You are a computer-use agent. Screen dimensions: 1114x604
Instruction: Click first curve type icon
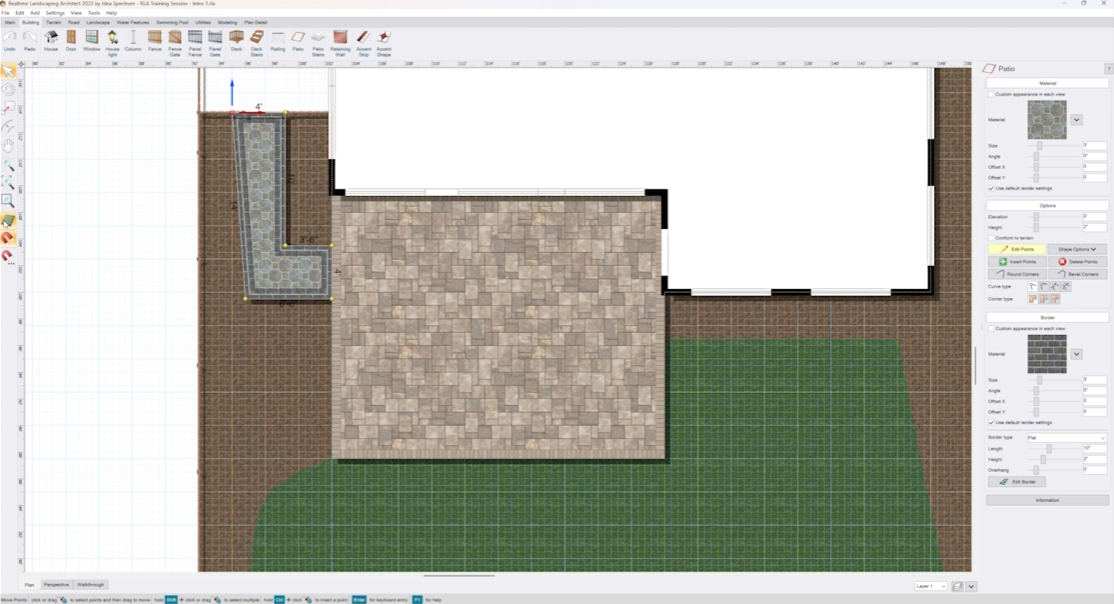click(1033, 286)
